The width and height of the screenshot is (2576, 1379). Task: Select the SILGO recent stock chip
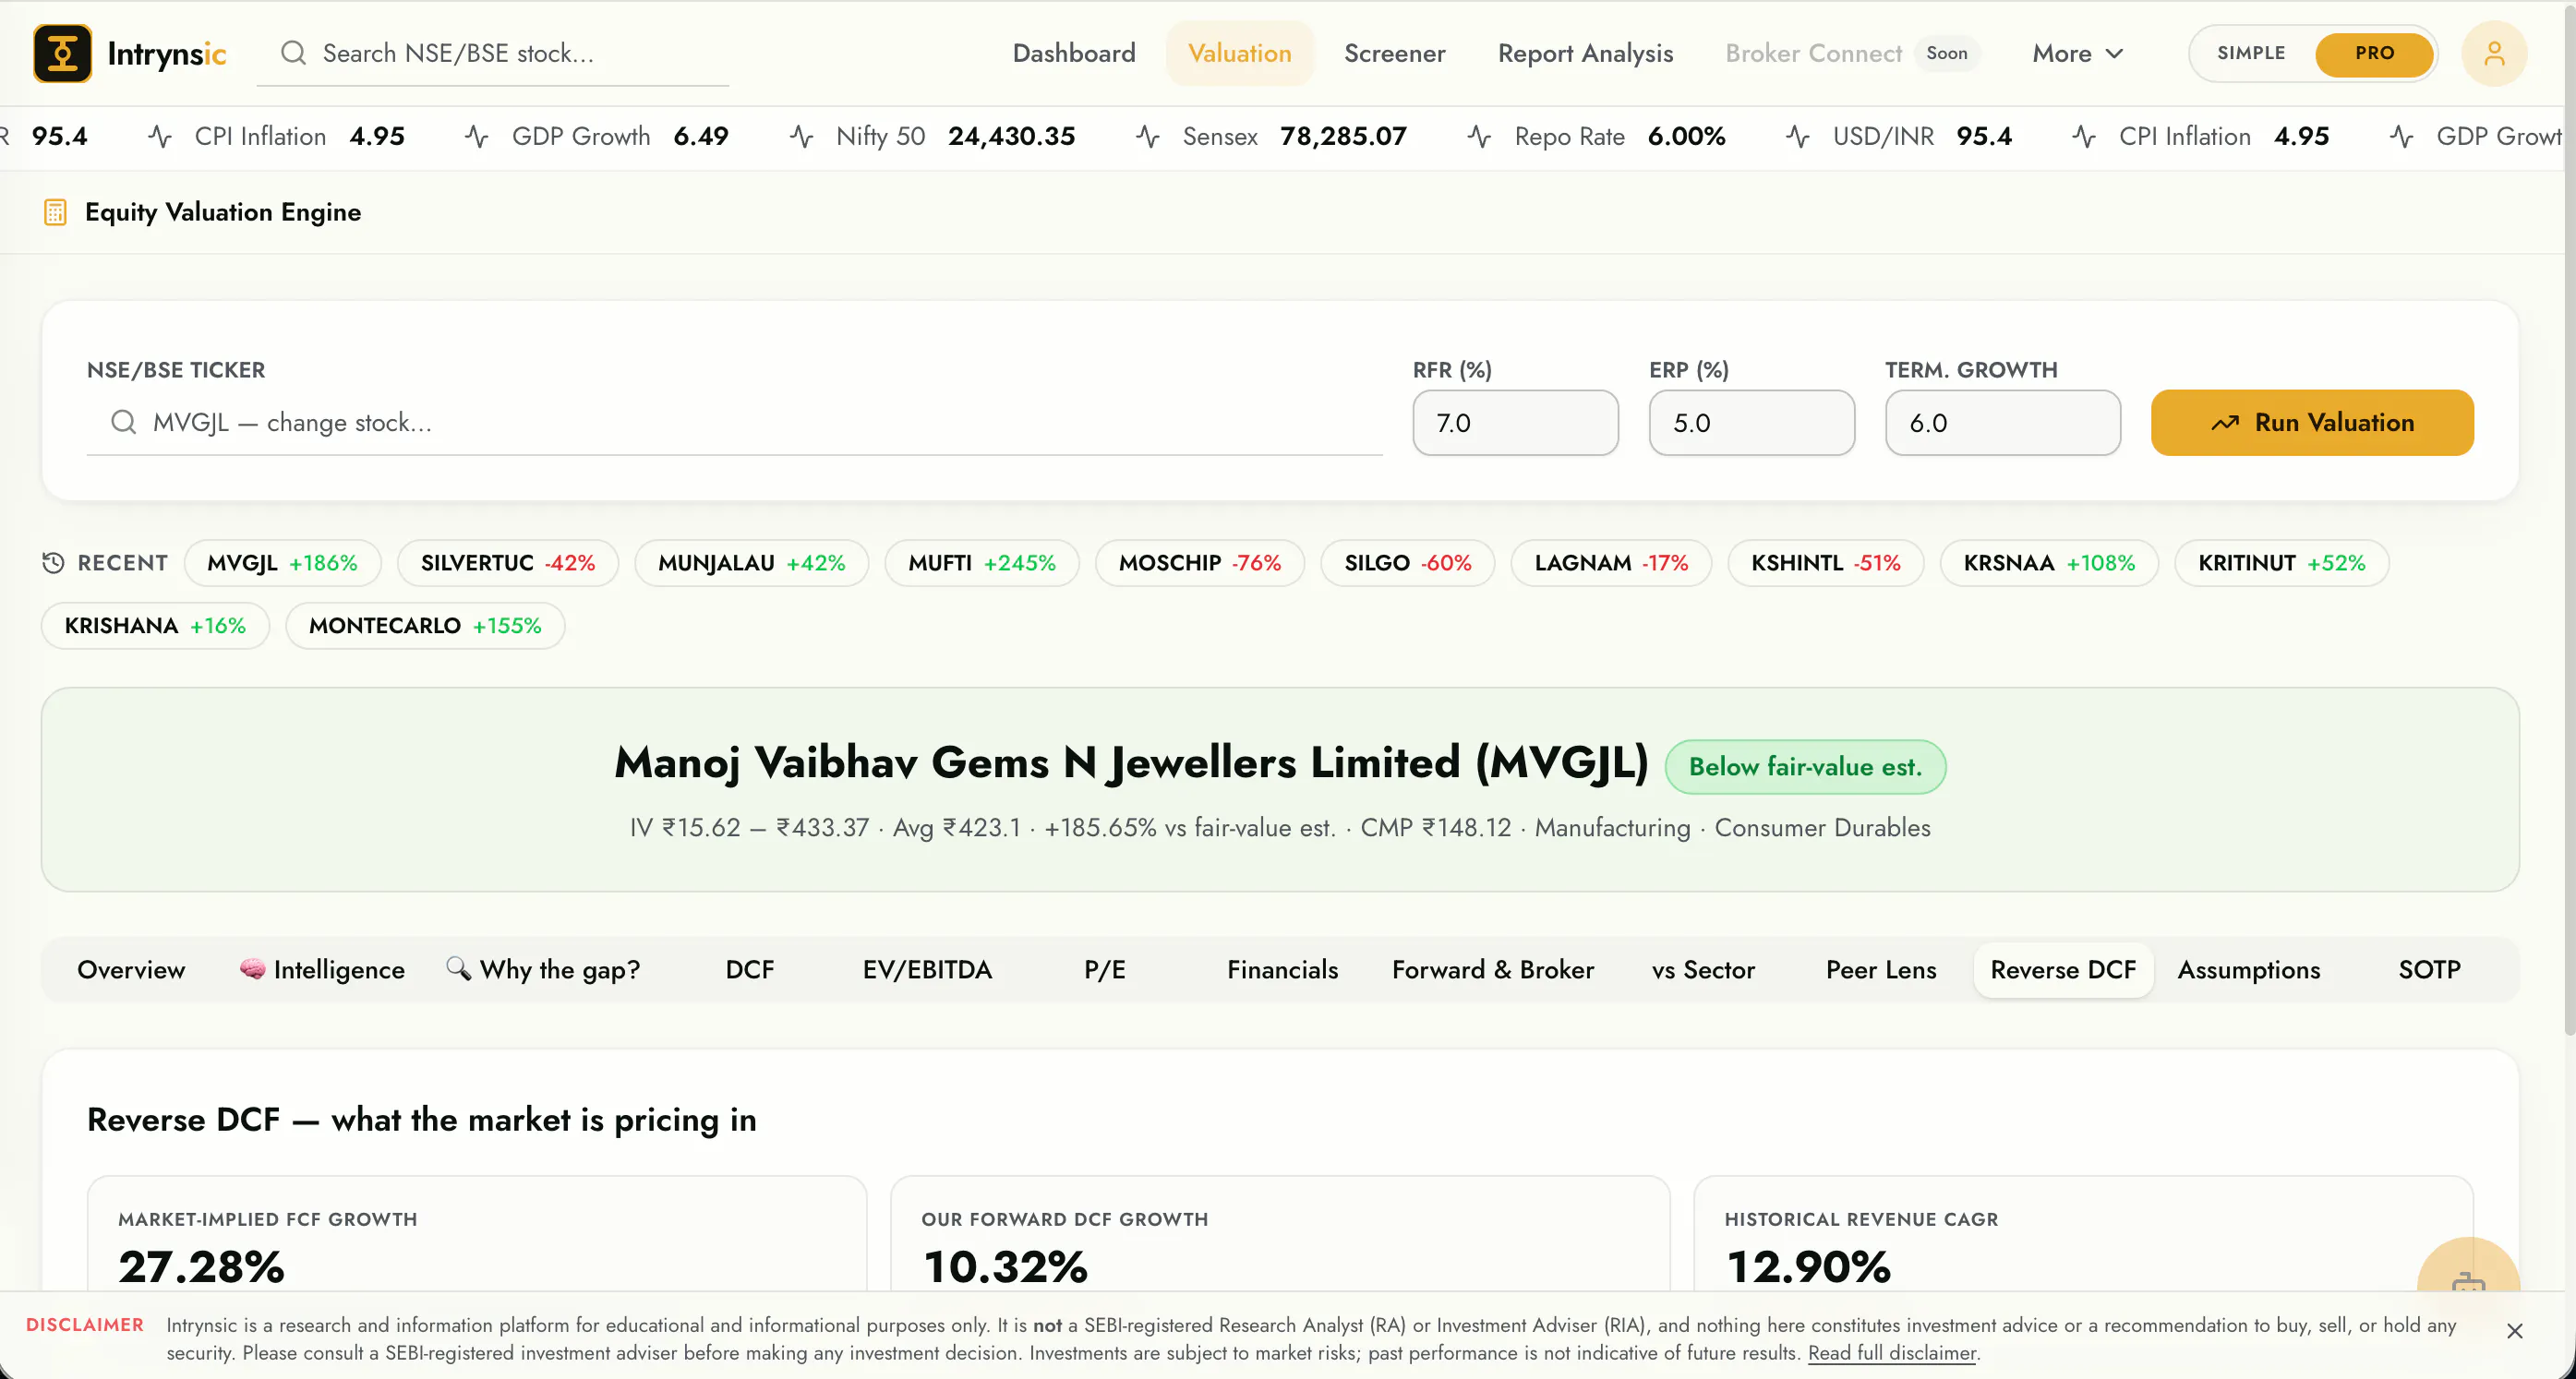pos(1408,563)
